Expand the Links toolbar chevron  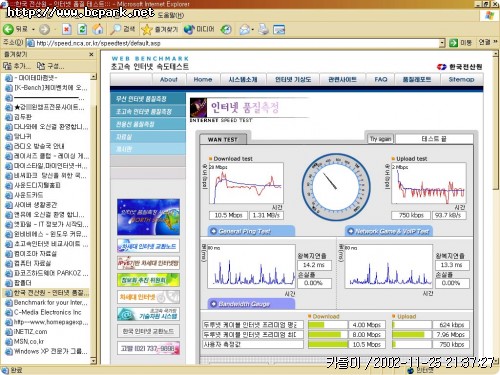click(x=495, y=42)
